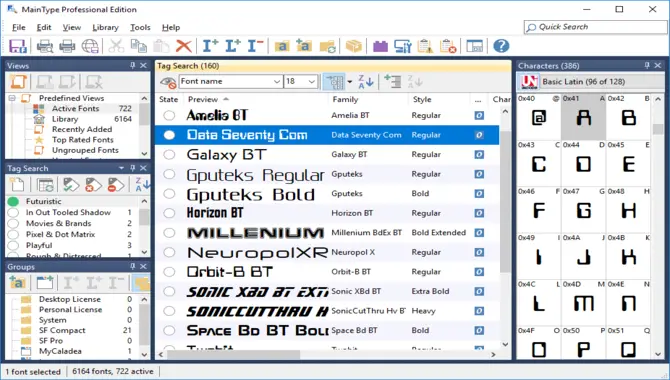Open the Tools menu
This screenshot has height=380, width=670.
[140, 27]
